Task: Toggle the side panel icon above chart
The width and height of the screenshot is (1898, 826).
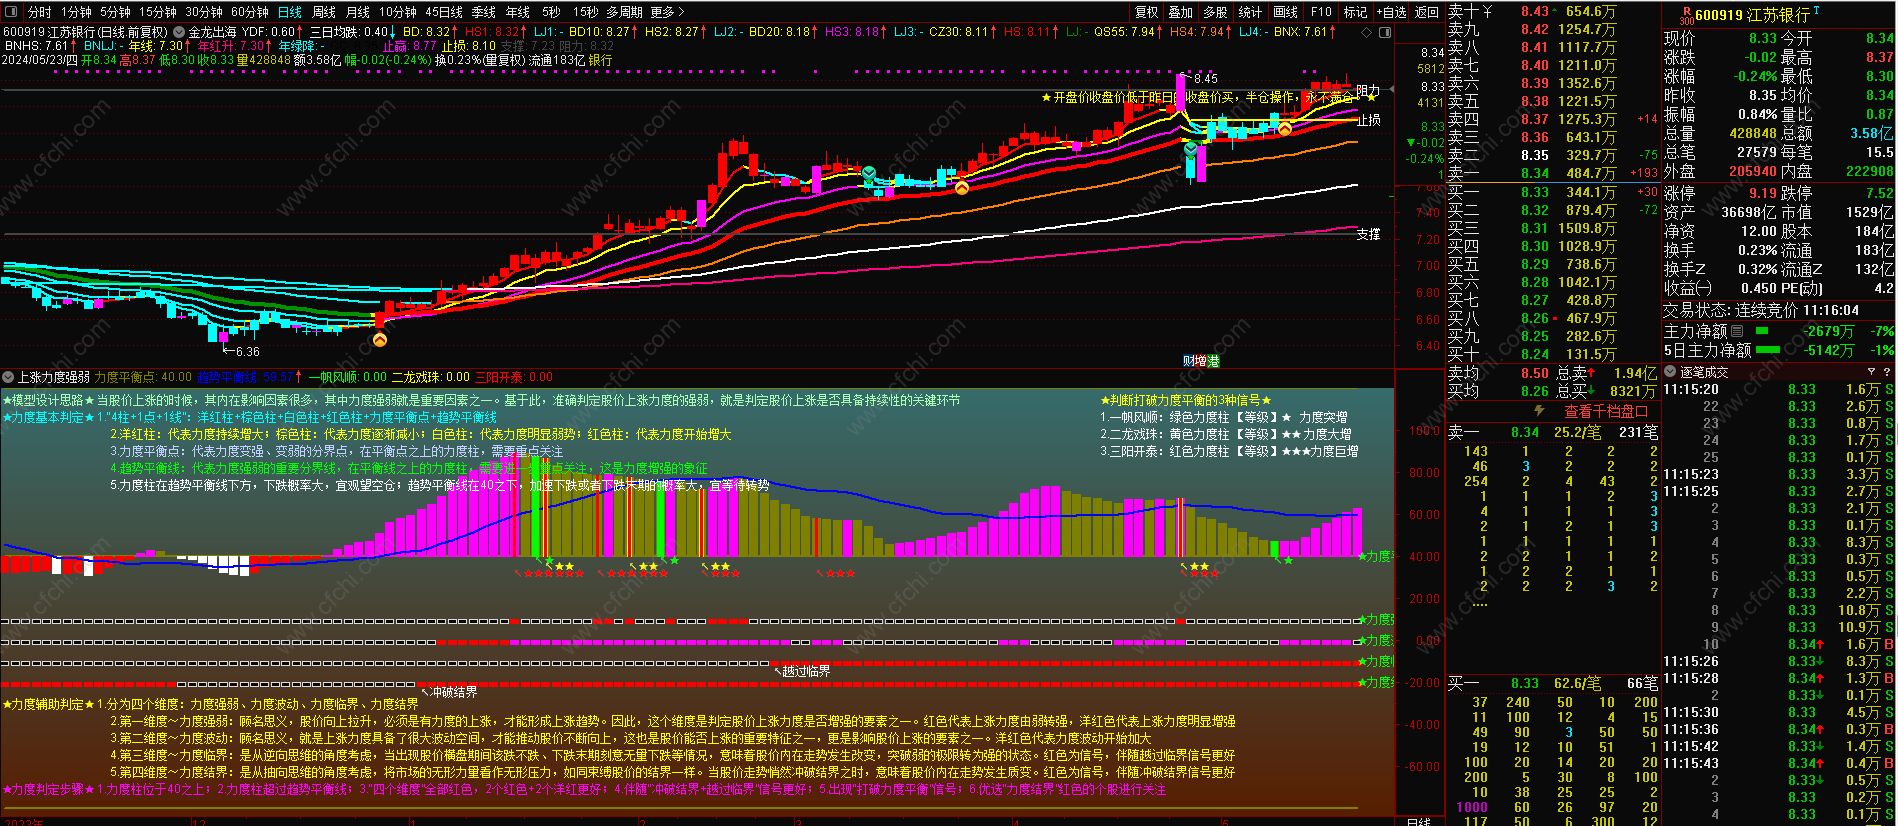Action: tap(1384, 32)
